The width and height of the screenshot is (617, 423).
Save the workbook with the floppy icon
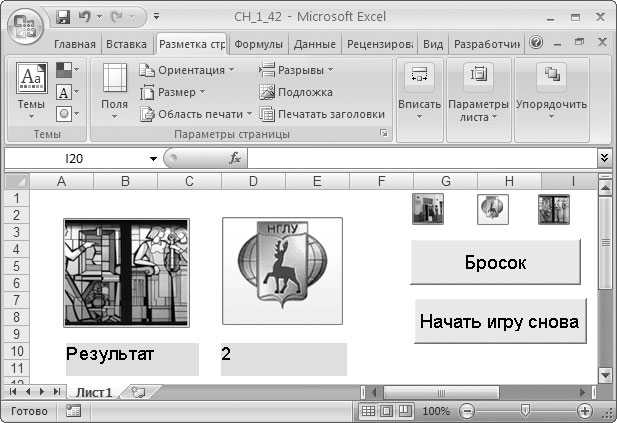coord(63,17)
